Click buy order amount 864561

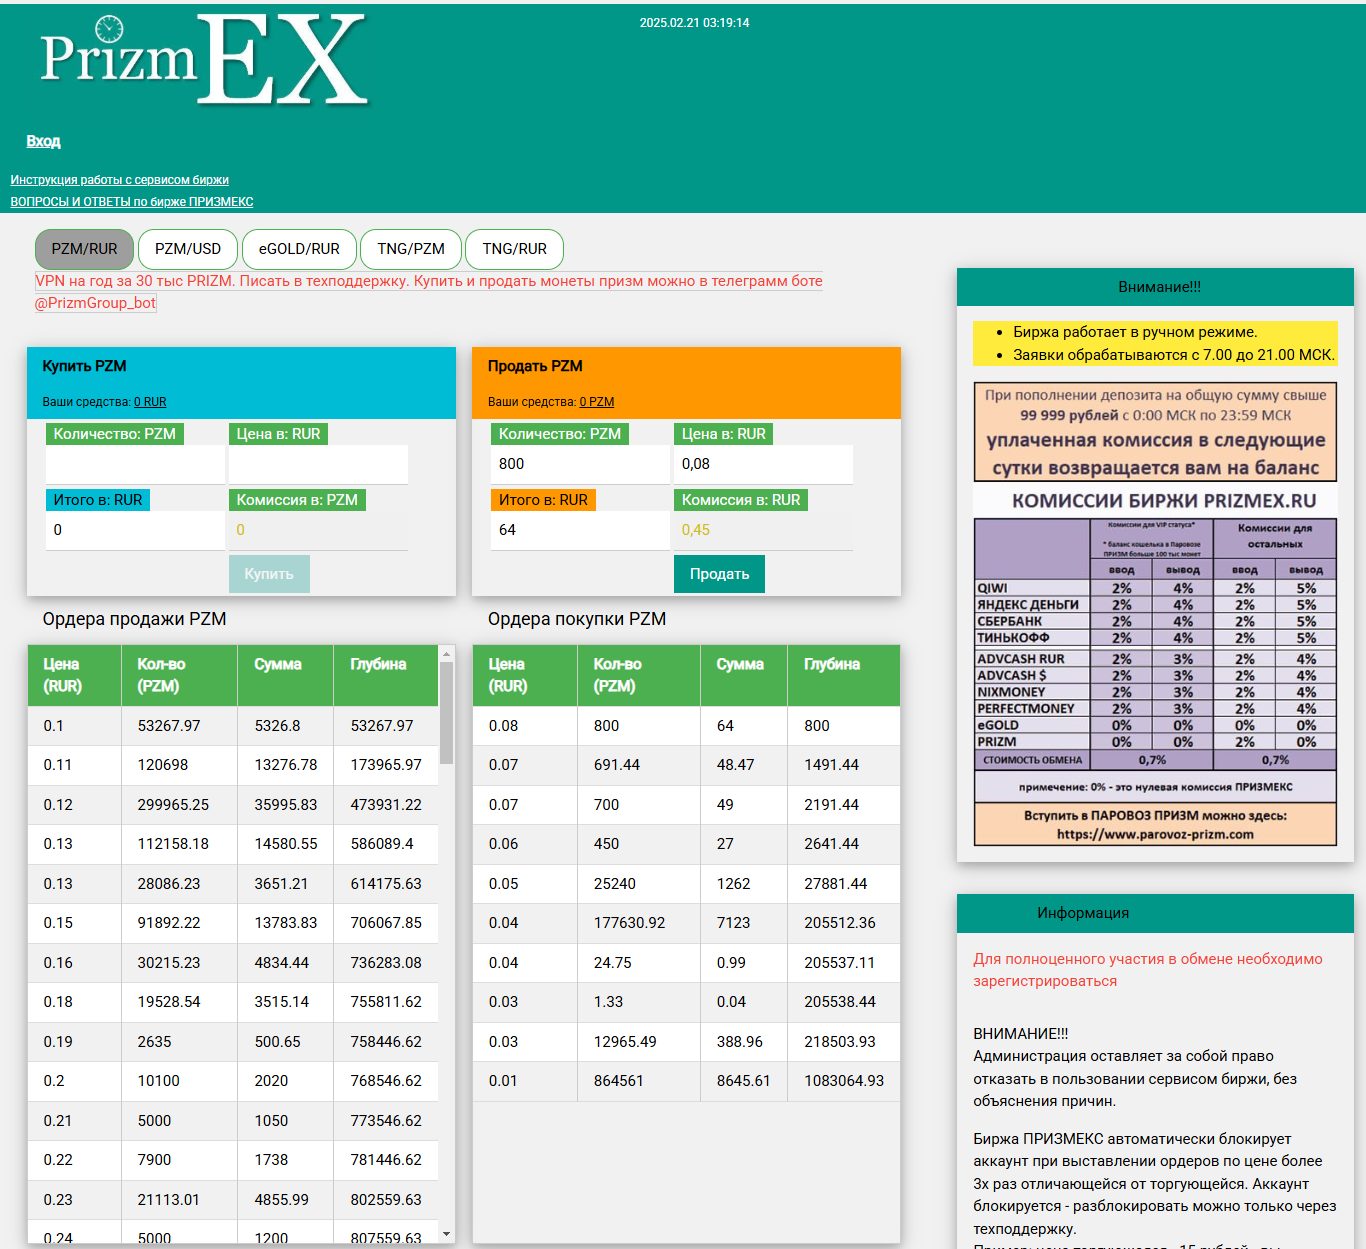(618, 1081)
